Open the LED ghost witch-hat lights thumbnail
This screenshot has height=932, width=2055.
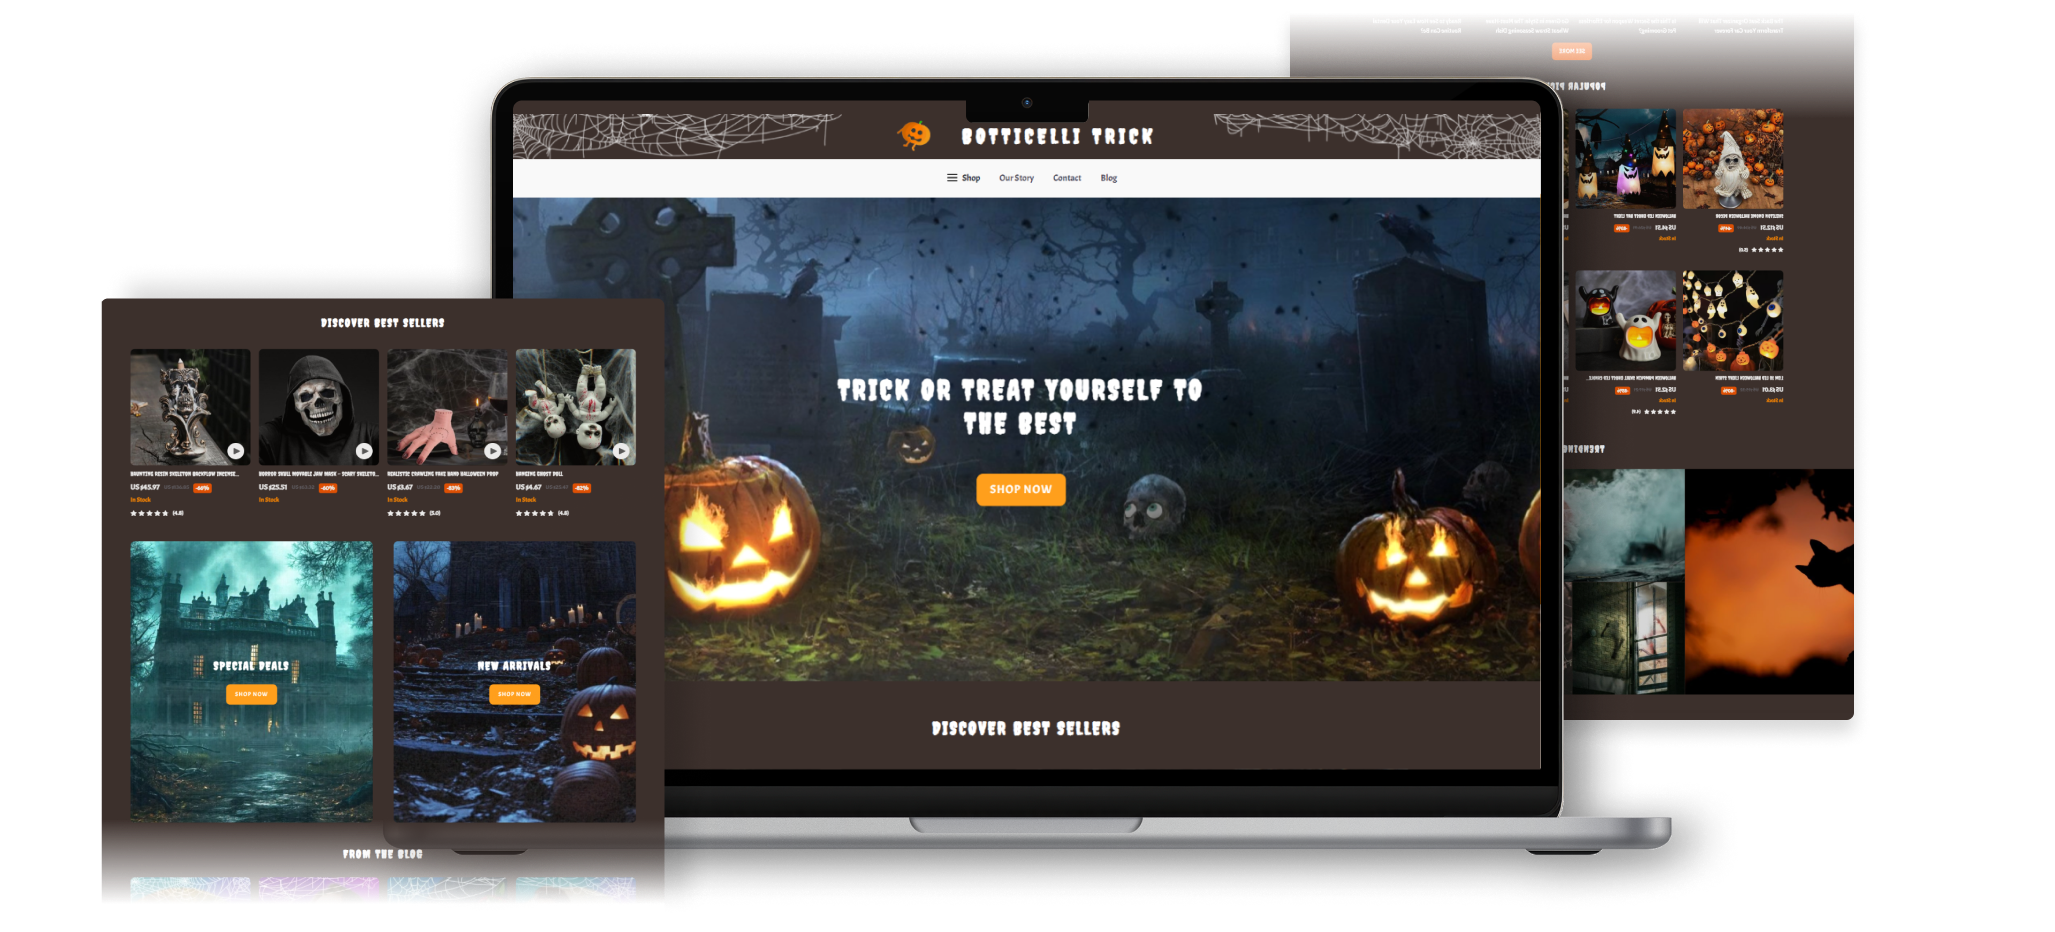(1625, 159)
